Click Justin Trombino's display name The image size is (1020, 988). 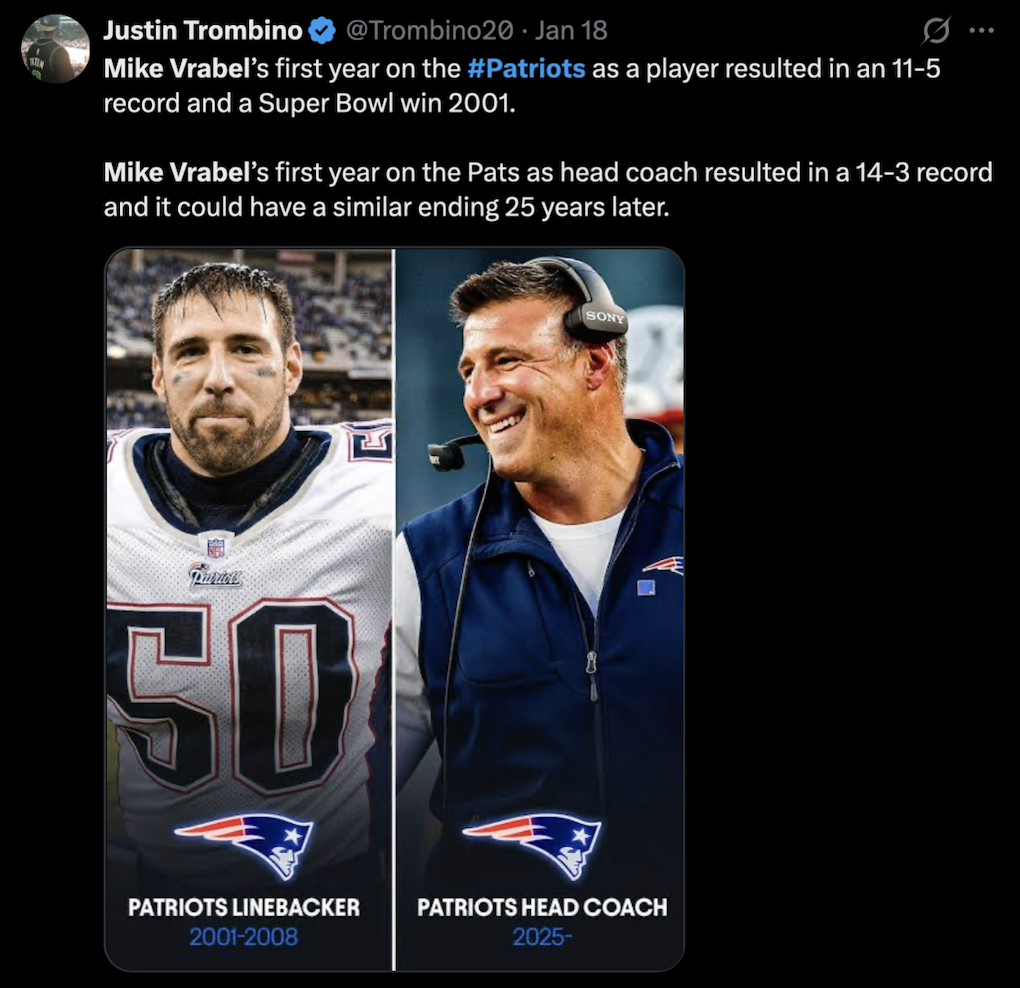click(202, 30)
